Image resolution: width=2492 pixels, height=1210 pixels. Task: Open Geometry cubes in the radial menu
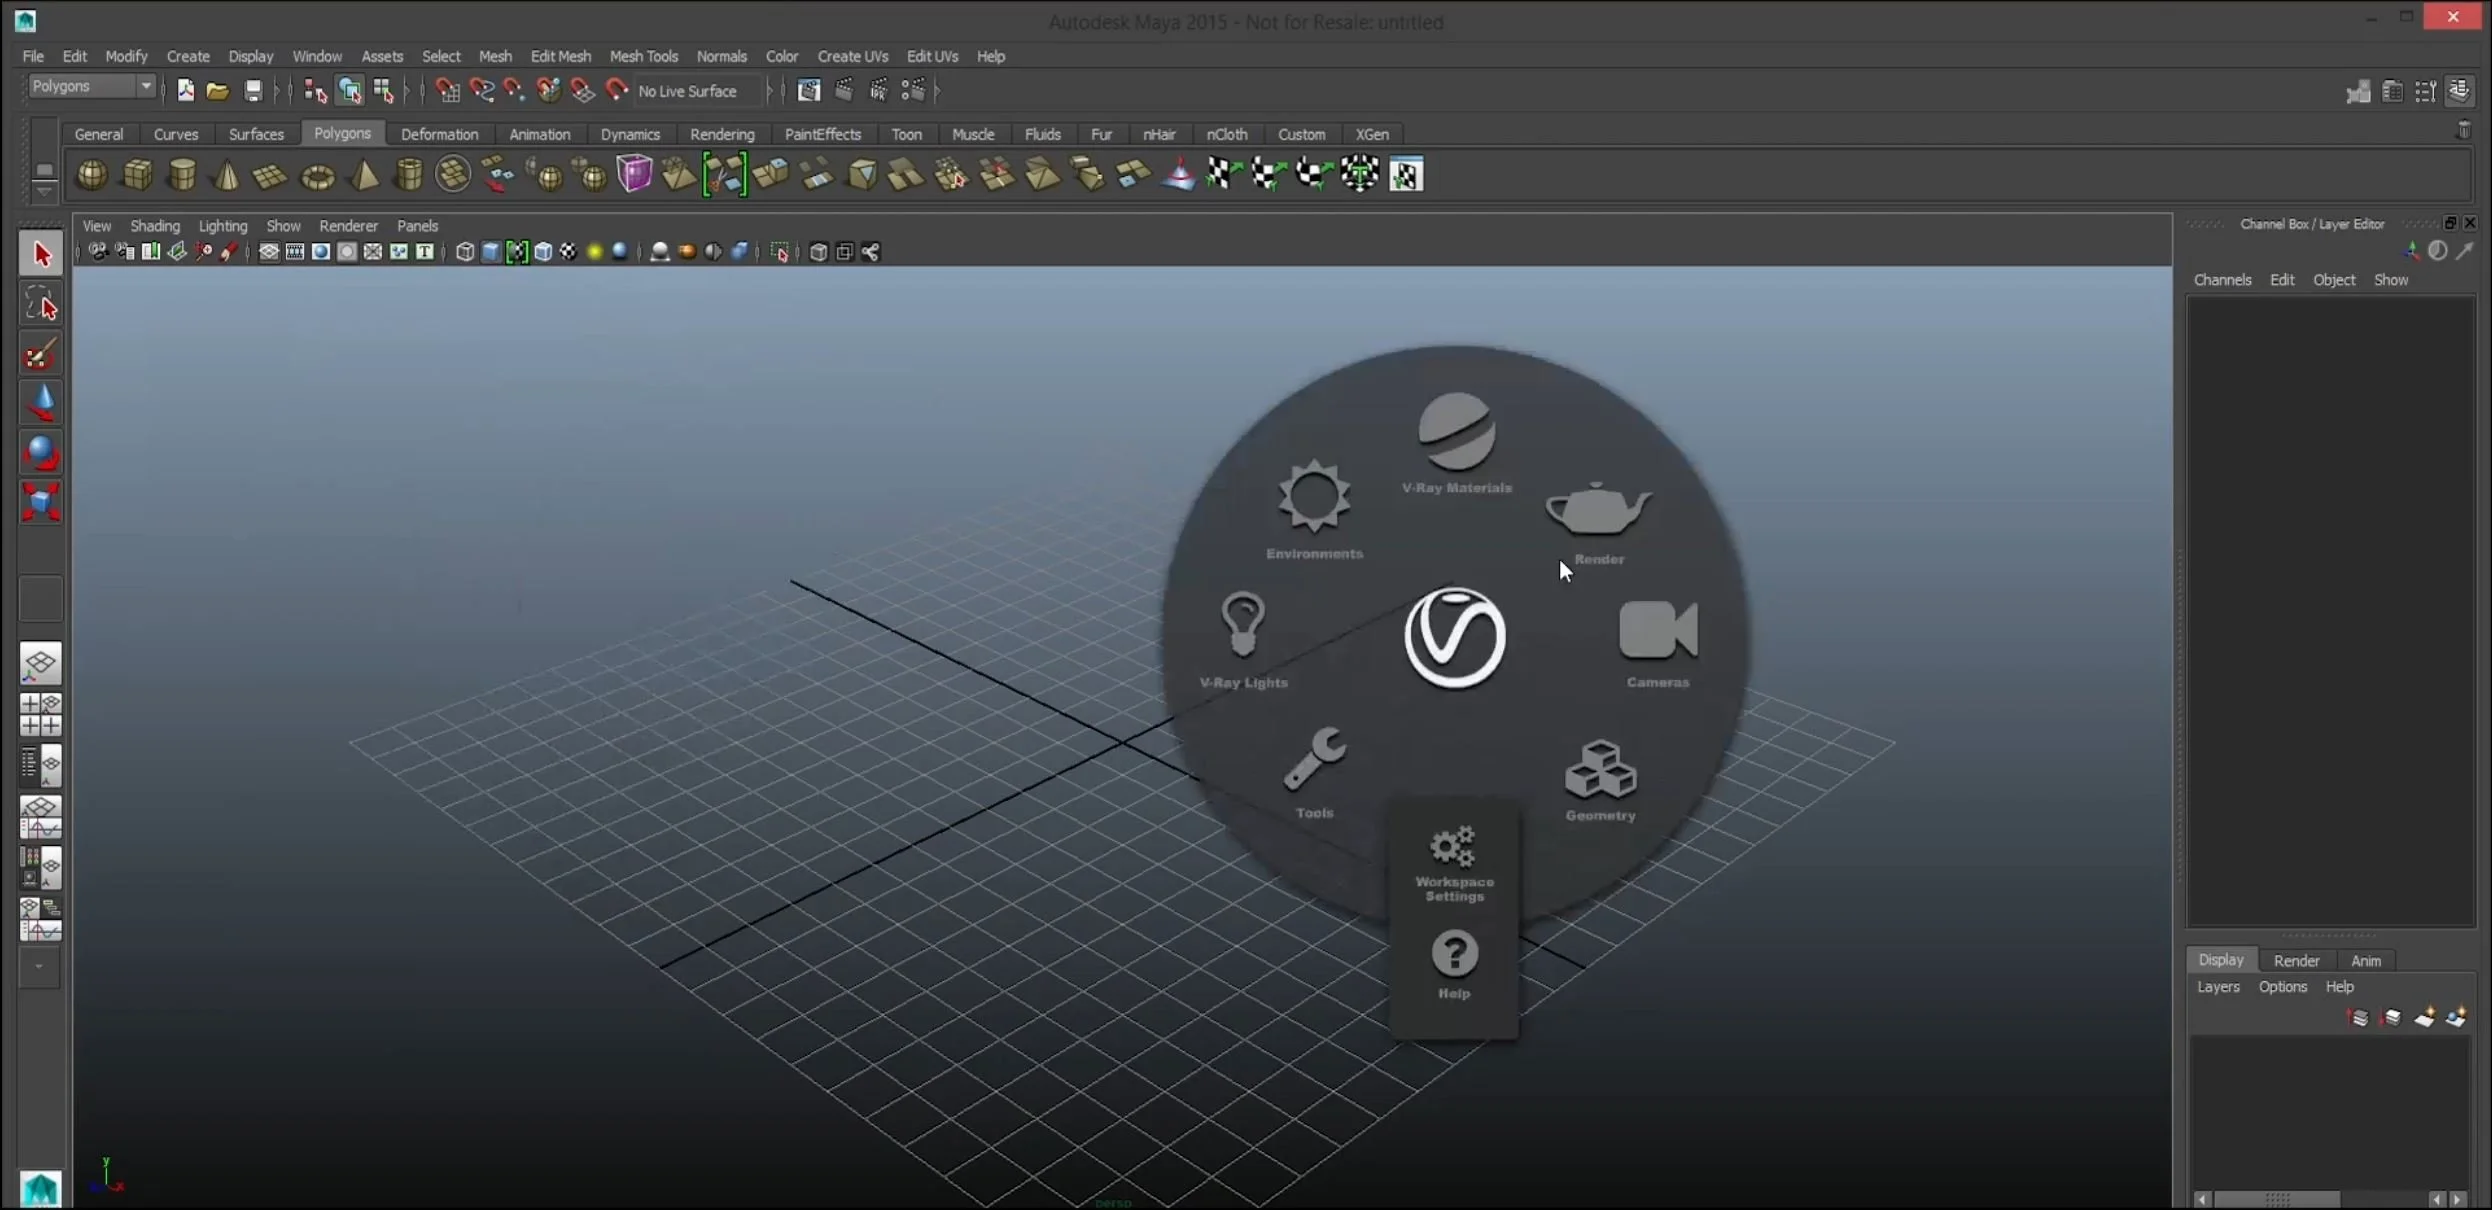point(1600,770)
